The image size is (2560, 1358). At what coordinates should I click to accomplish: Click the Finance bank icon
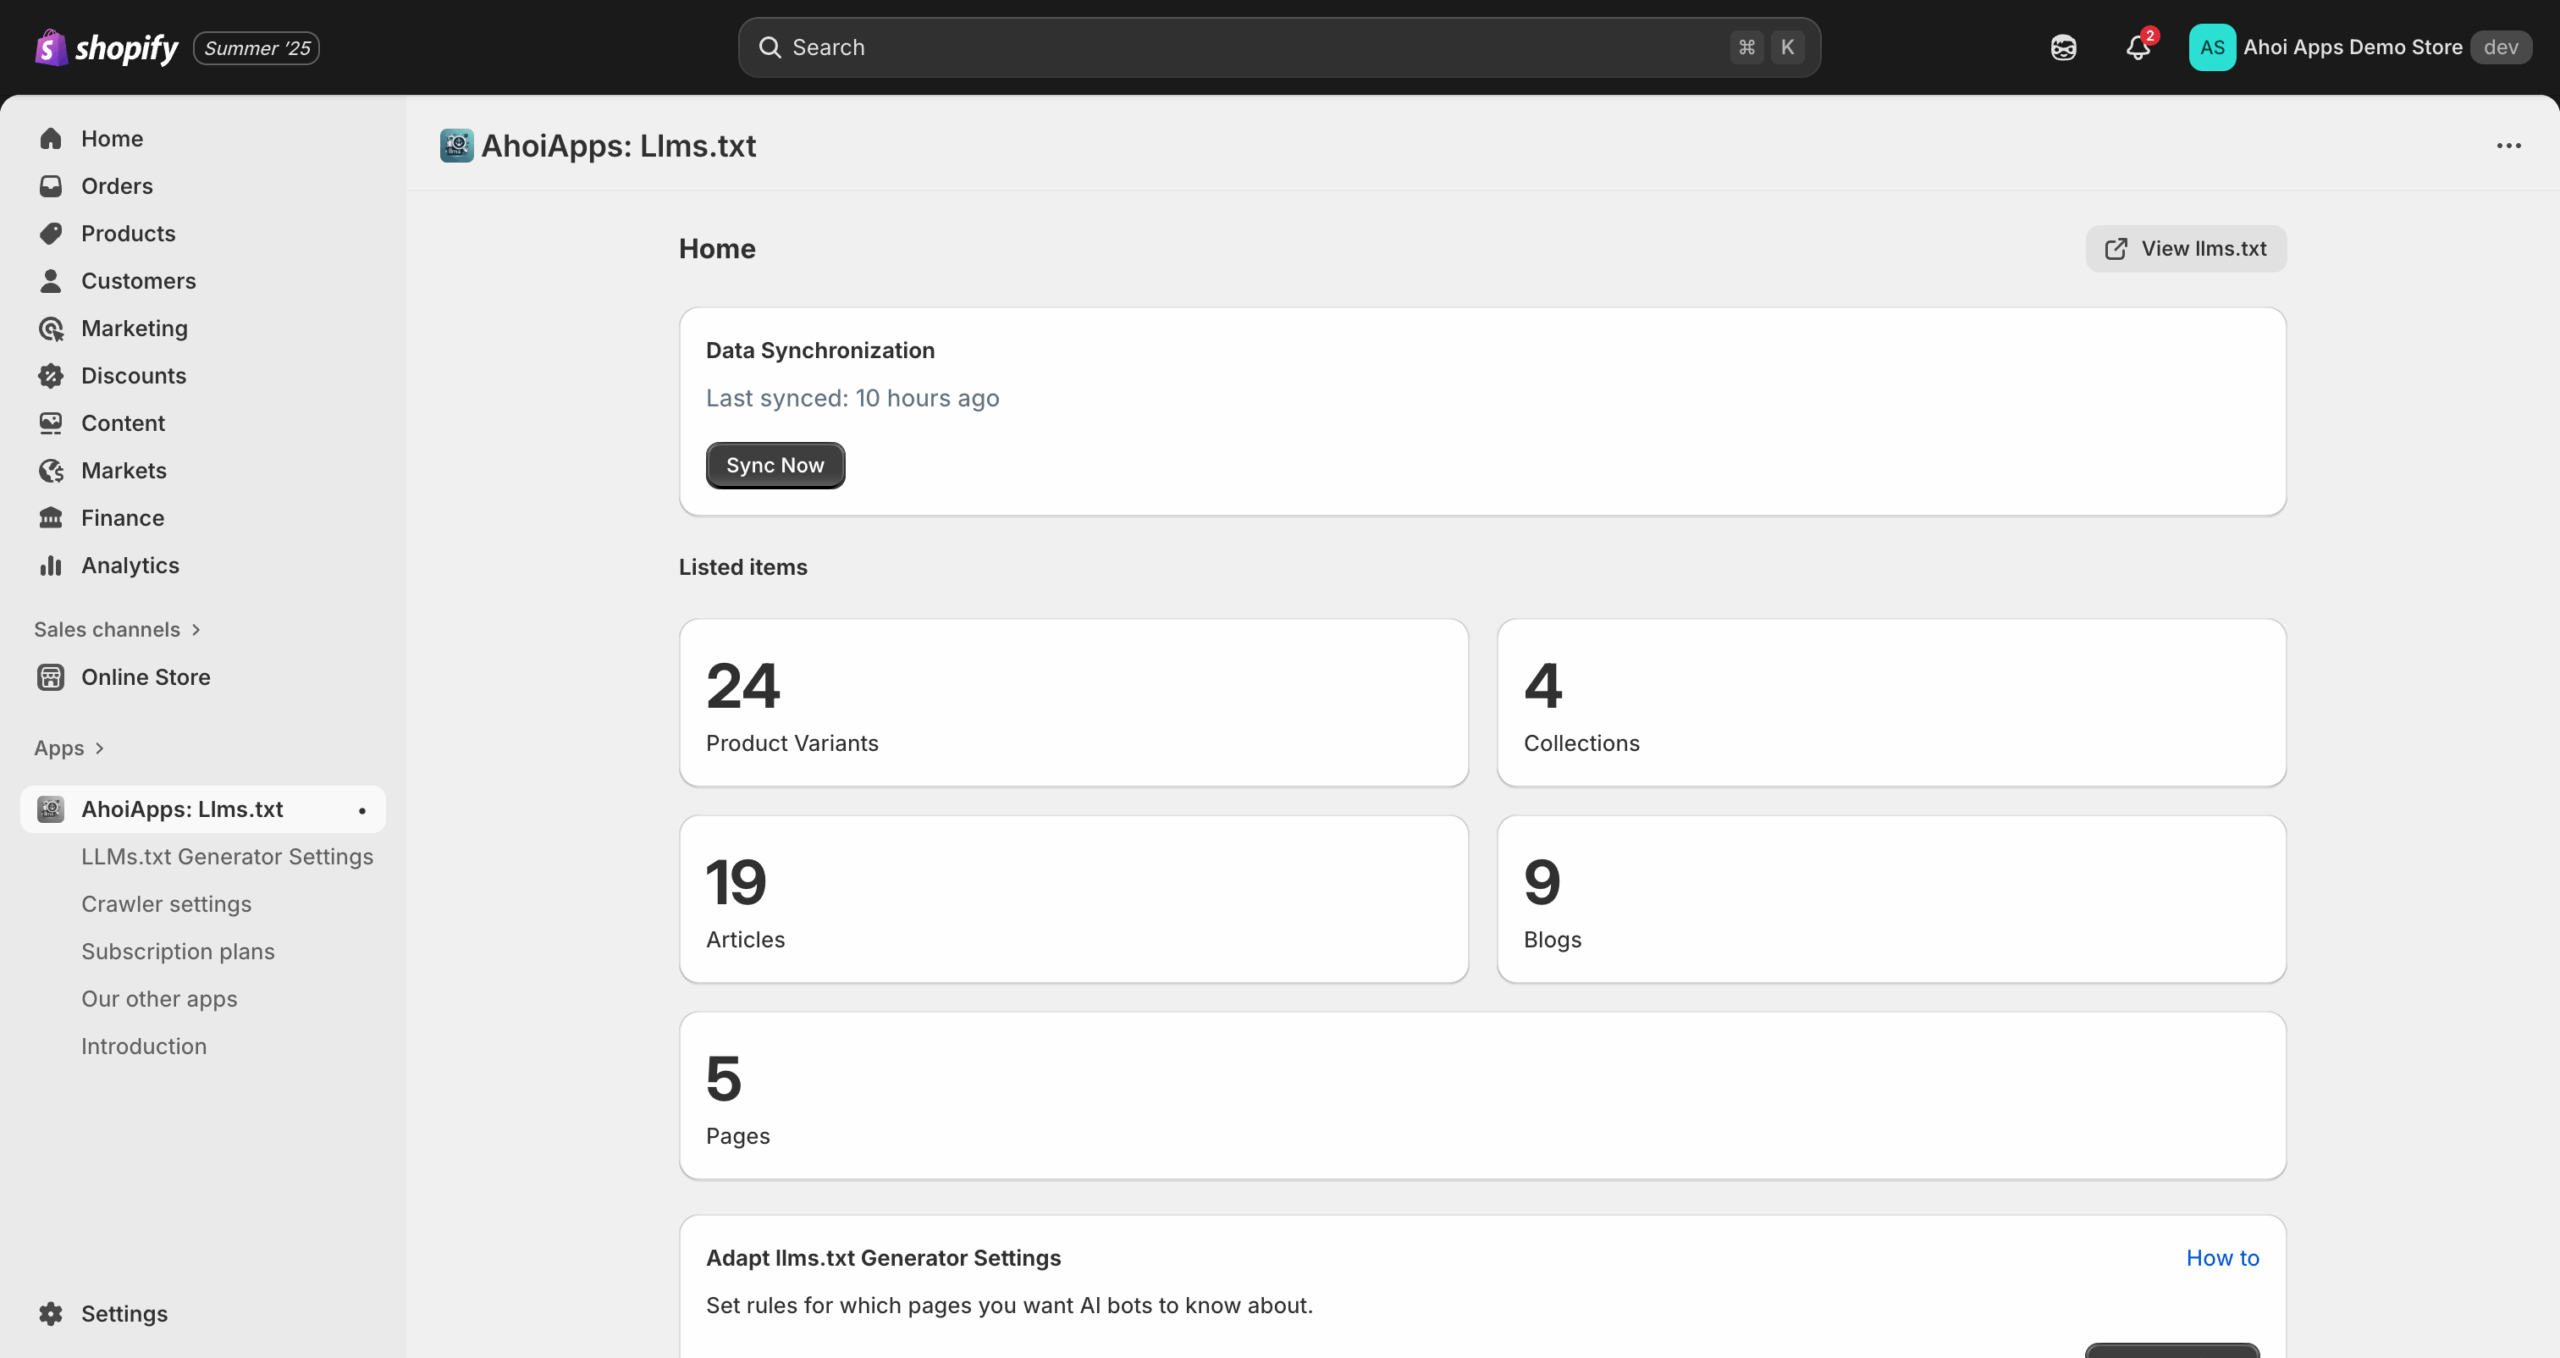(51, 518)
